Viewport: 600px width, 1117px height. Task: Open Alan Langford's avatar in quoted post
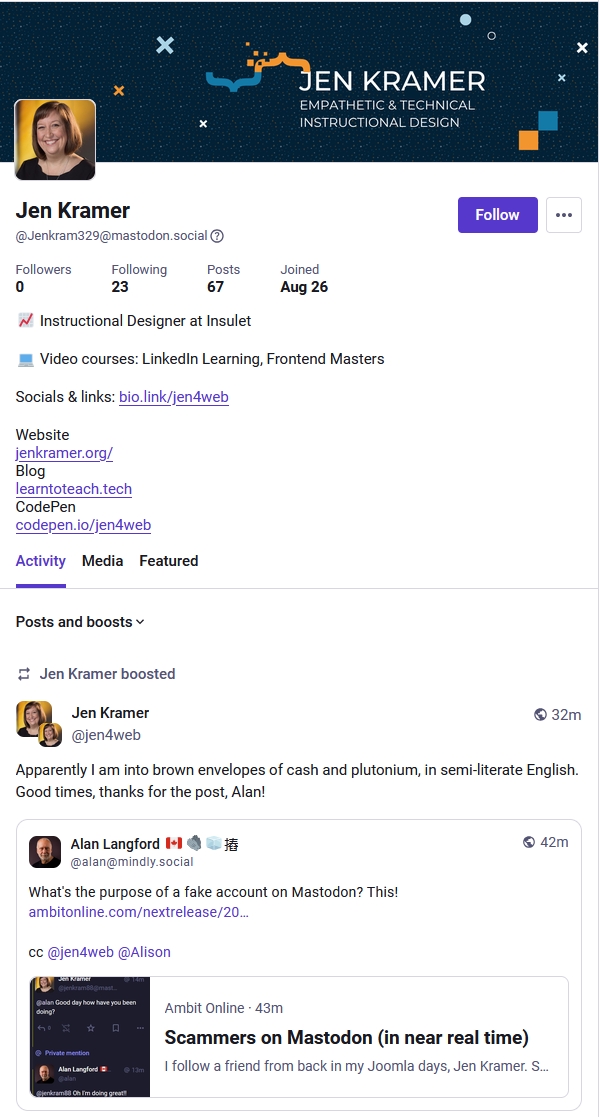(x=45, y=852)
